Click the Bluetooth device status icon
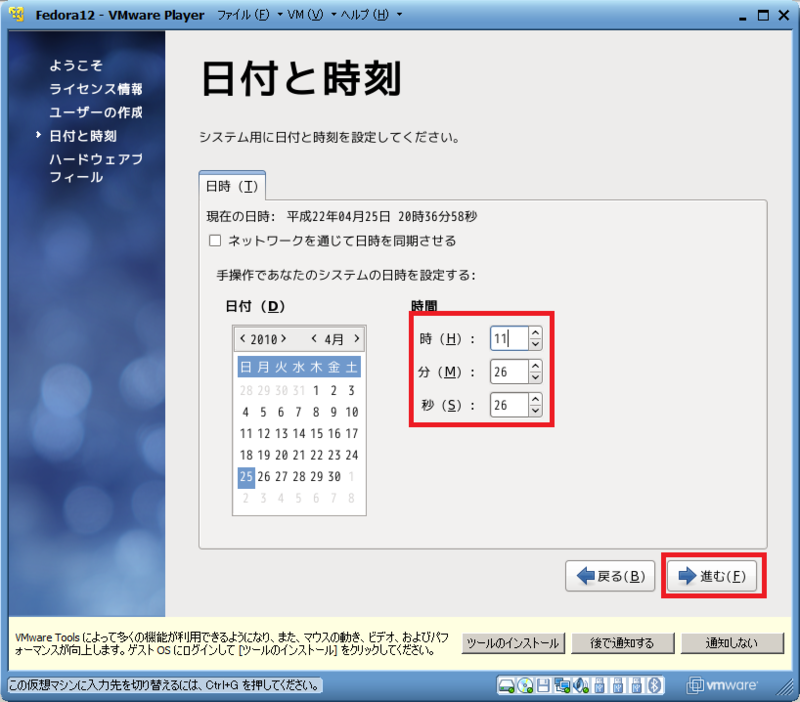Viewport: 800px width, 702px height. 654,686
